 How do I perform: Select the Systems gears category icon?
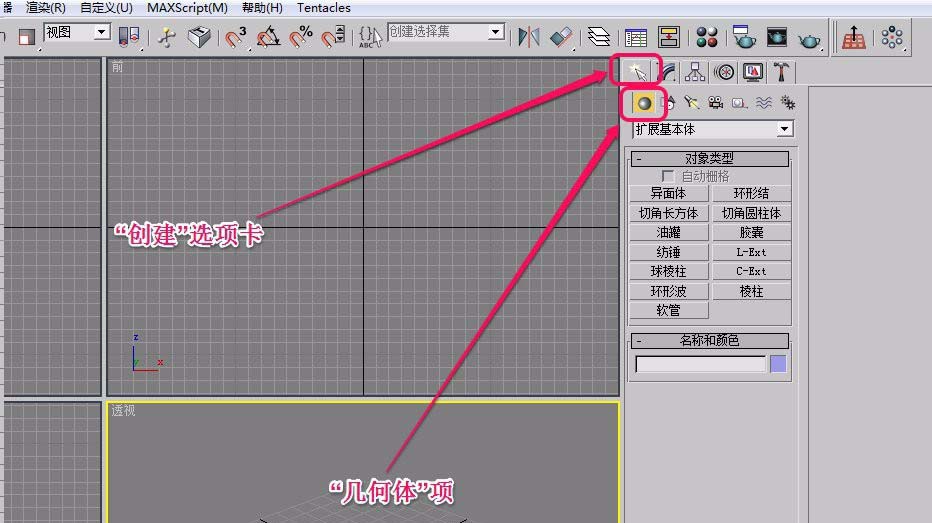point(788,103)
